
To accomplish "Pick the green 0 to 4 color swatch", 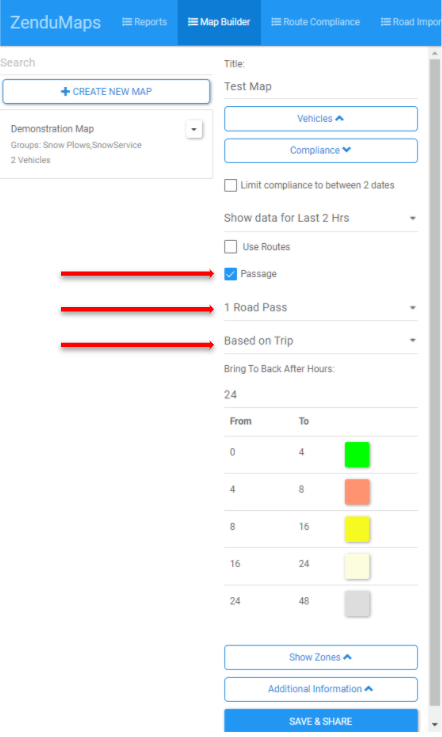I will pos(357,455).
